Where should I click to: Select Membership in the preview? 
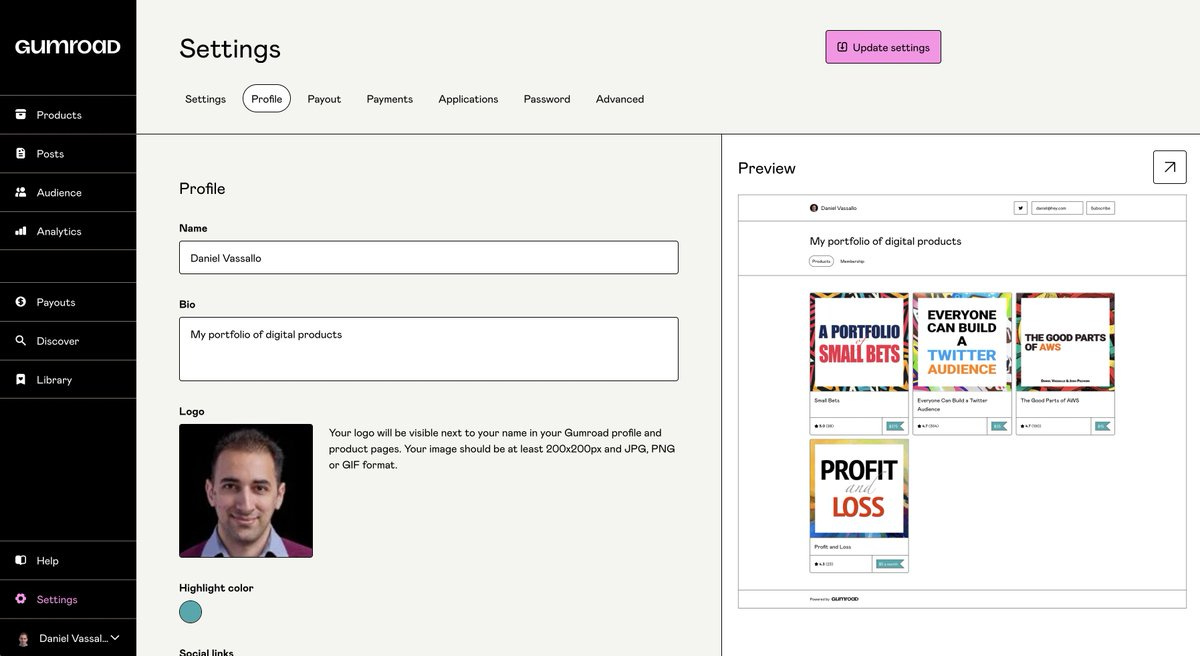[852, 261]
